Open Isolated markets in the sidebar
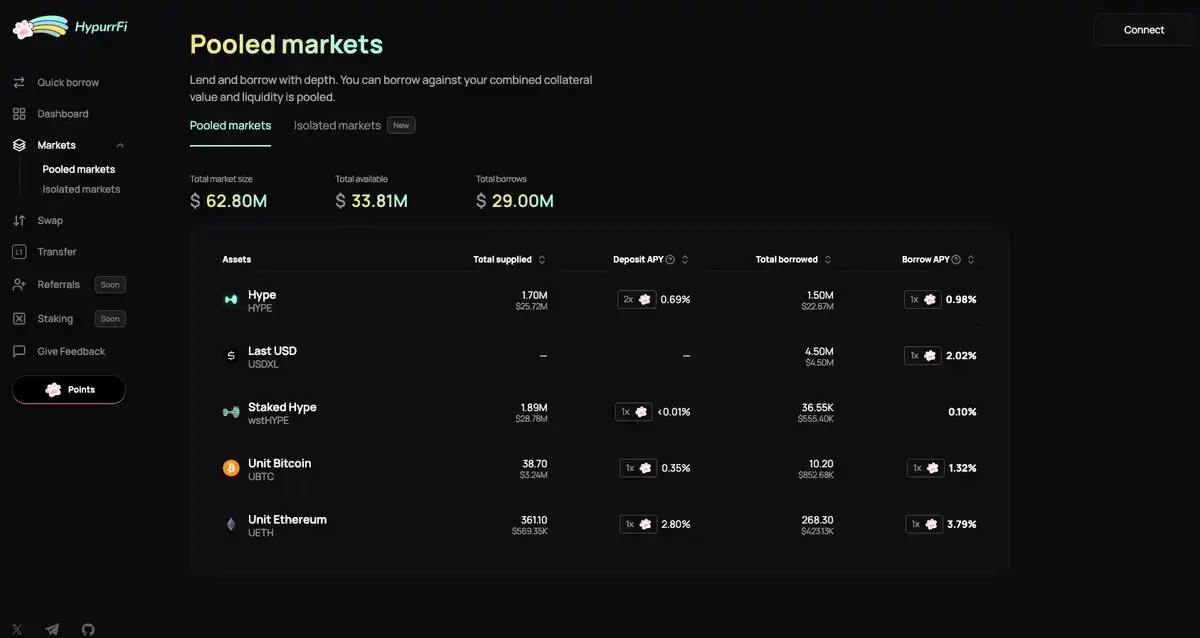1200x638 pixels. 81,189
